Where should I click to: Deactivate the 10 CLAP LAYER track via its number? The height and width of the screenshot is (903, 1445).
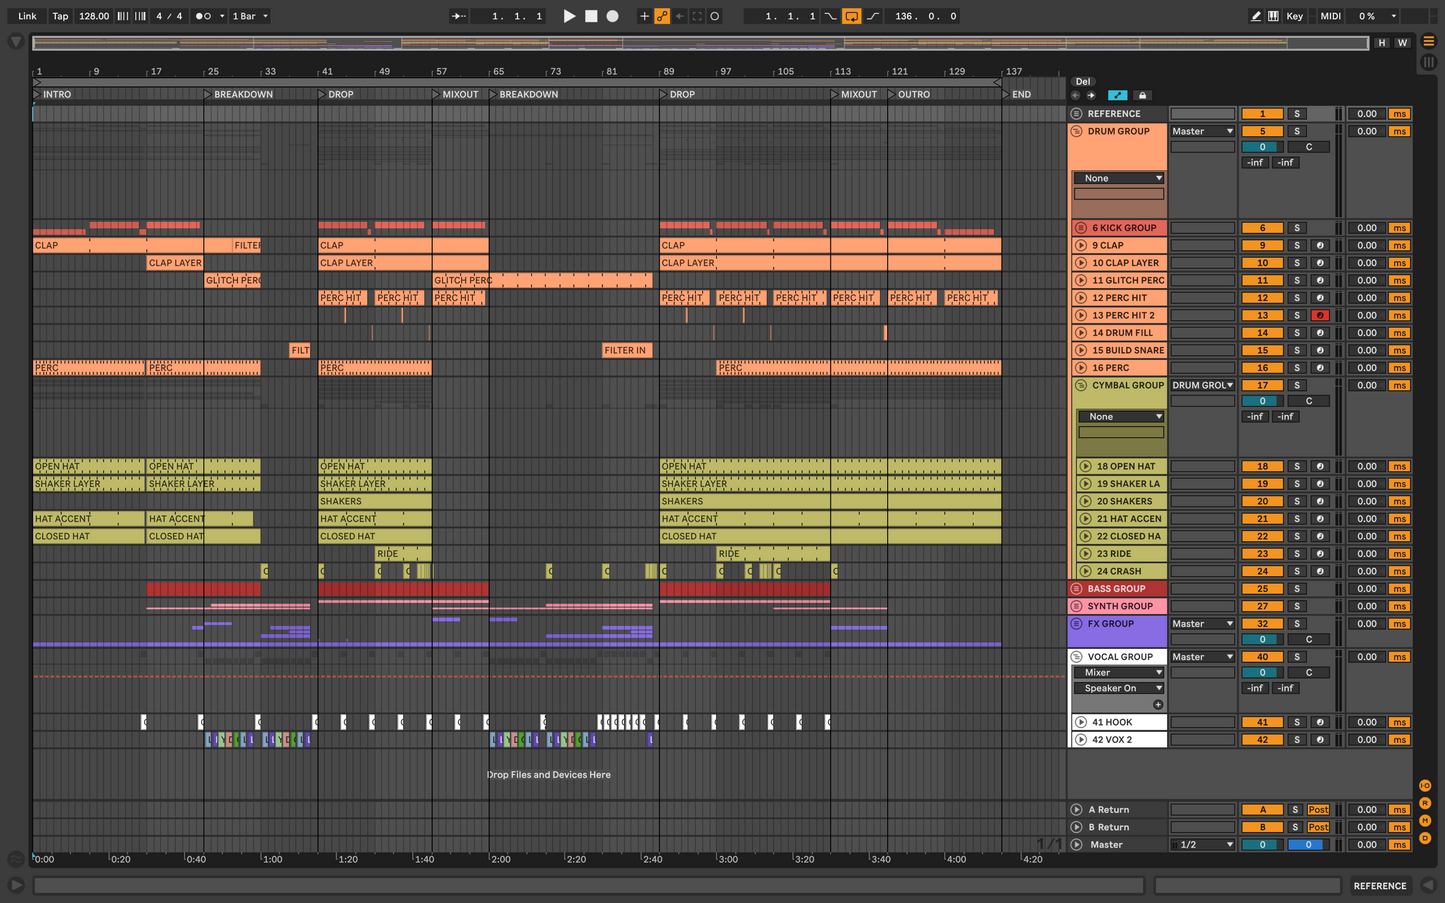pyautogui.click(x=1262, y=263)
